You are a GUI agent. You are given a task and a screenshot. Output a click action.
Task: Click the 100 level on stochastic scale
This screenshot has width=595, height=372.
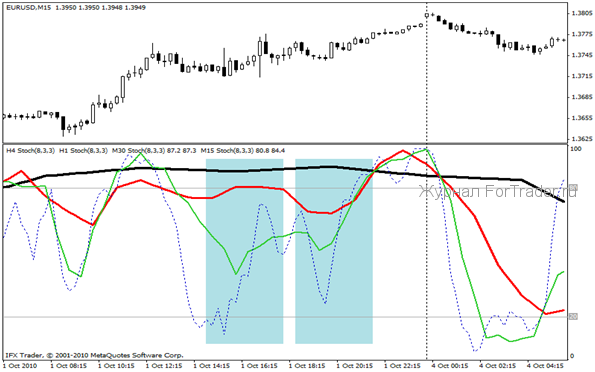coord(576,149)
